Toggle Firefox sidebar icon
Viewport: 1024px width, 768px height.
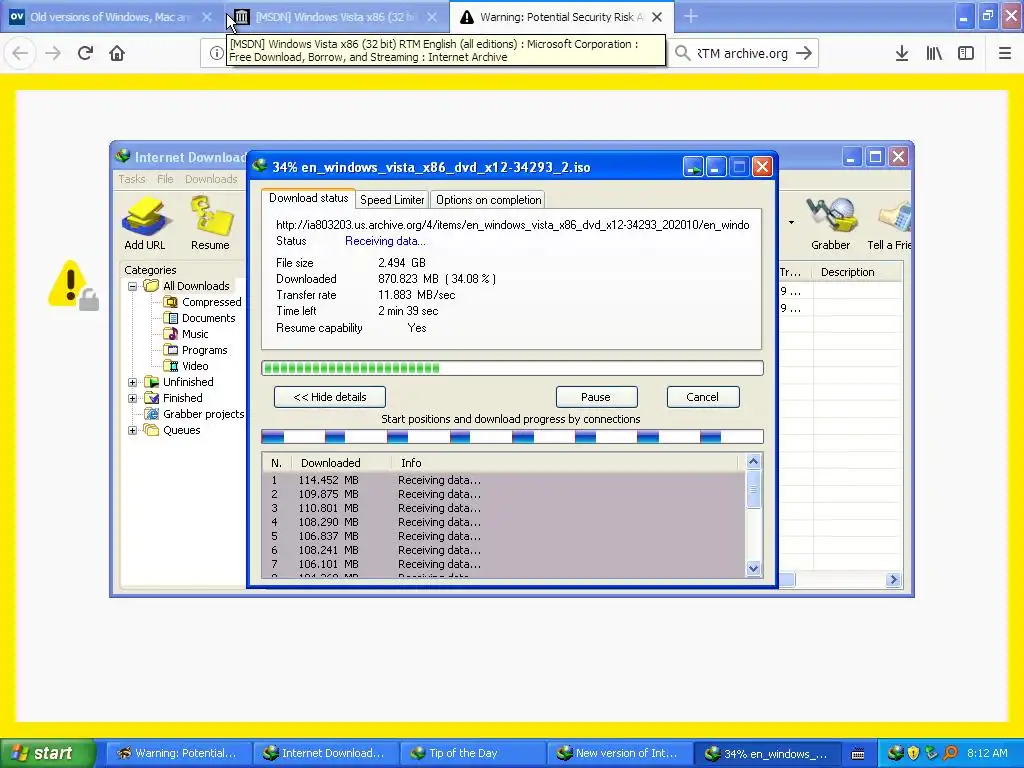966,54
